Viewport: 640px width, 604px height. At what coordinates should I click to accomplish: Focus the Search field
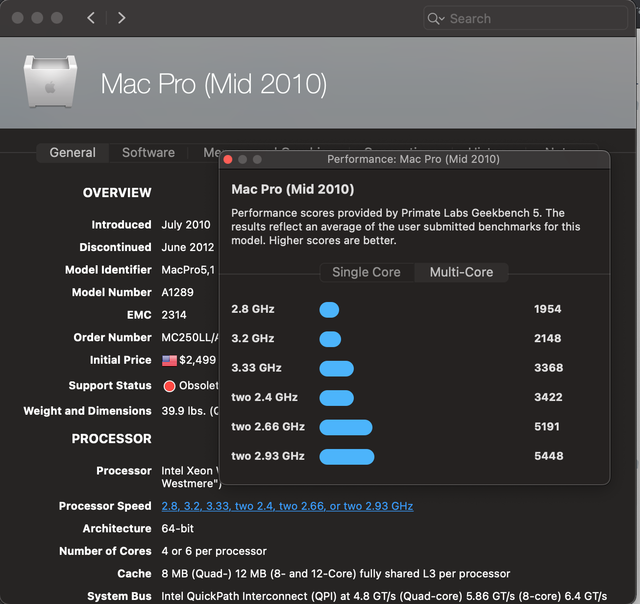pyautogui.click(x=525, y=18)
